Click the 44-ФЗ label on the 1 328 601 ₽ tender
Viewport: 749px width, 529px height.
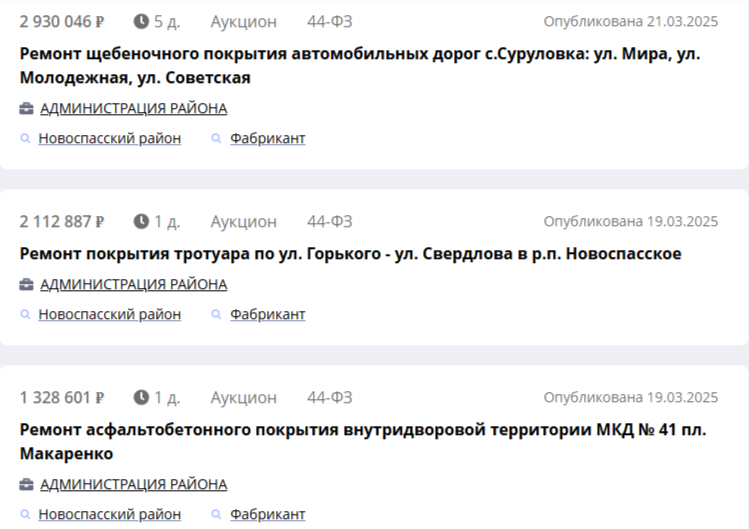329,397
